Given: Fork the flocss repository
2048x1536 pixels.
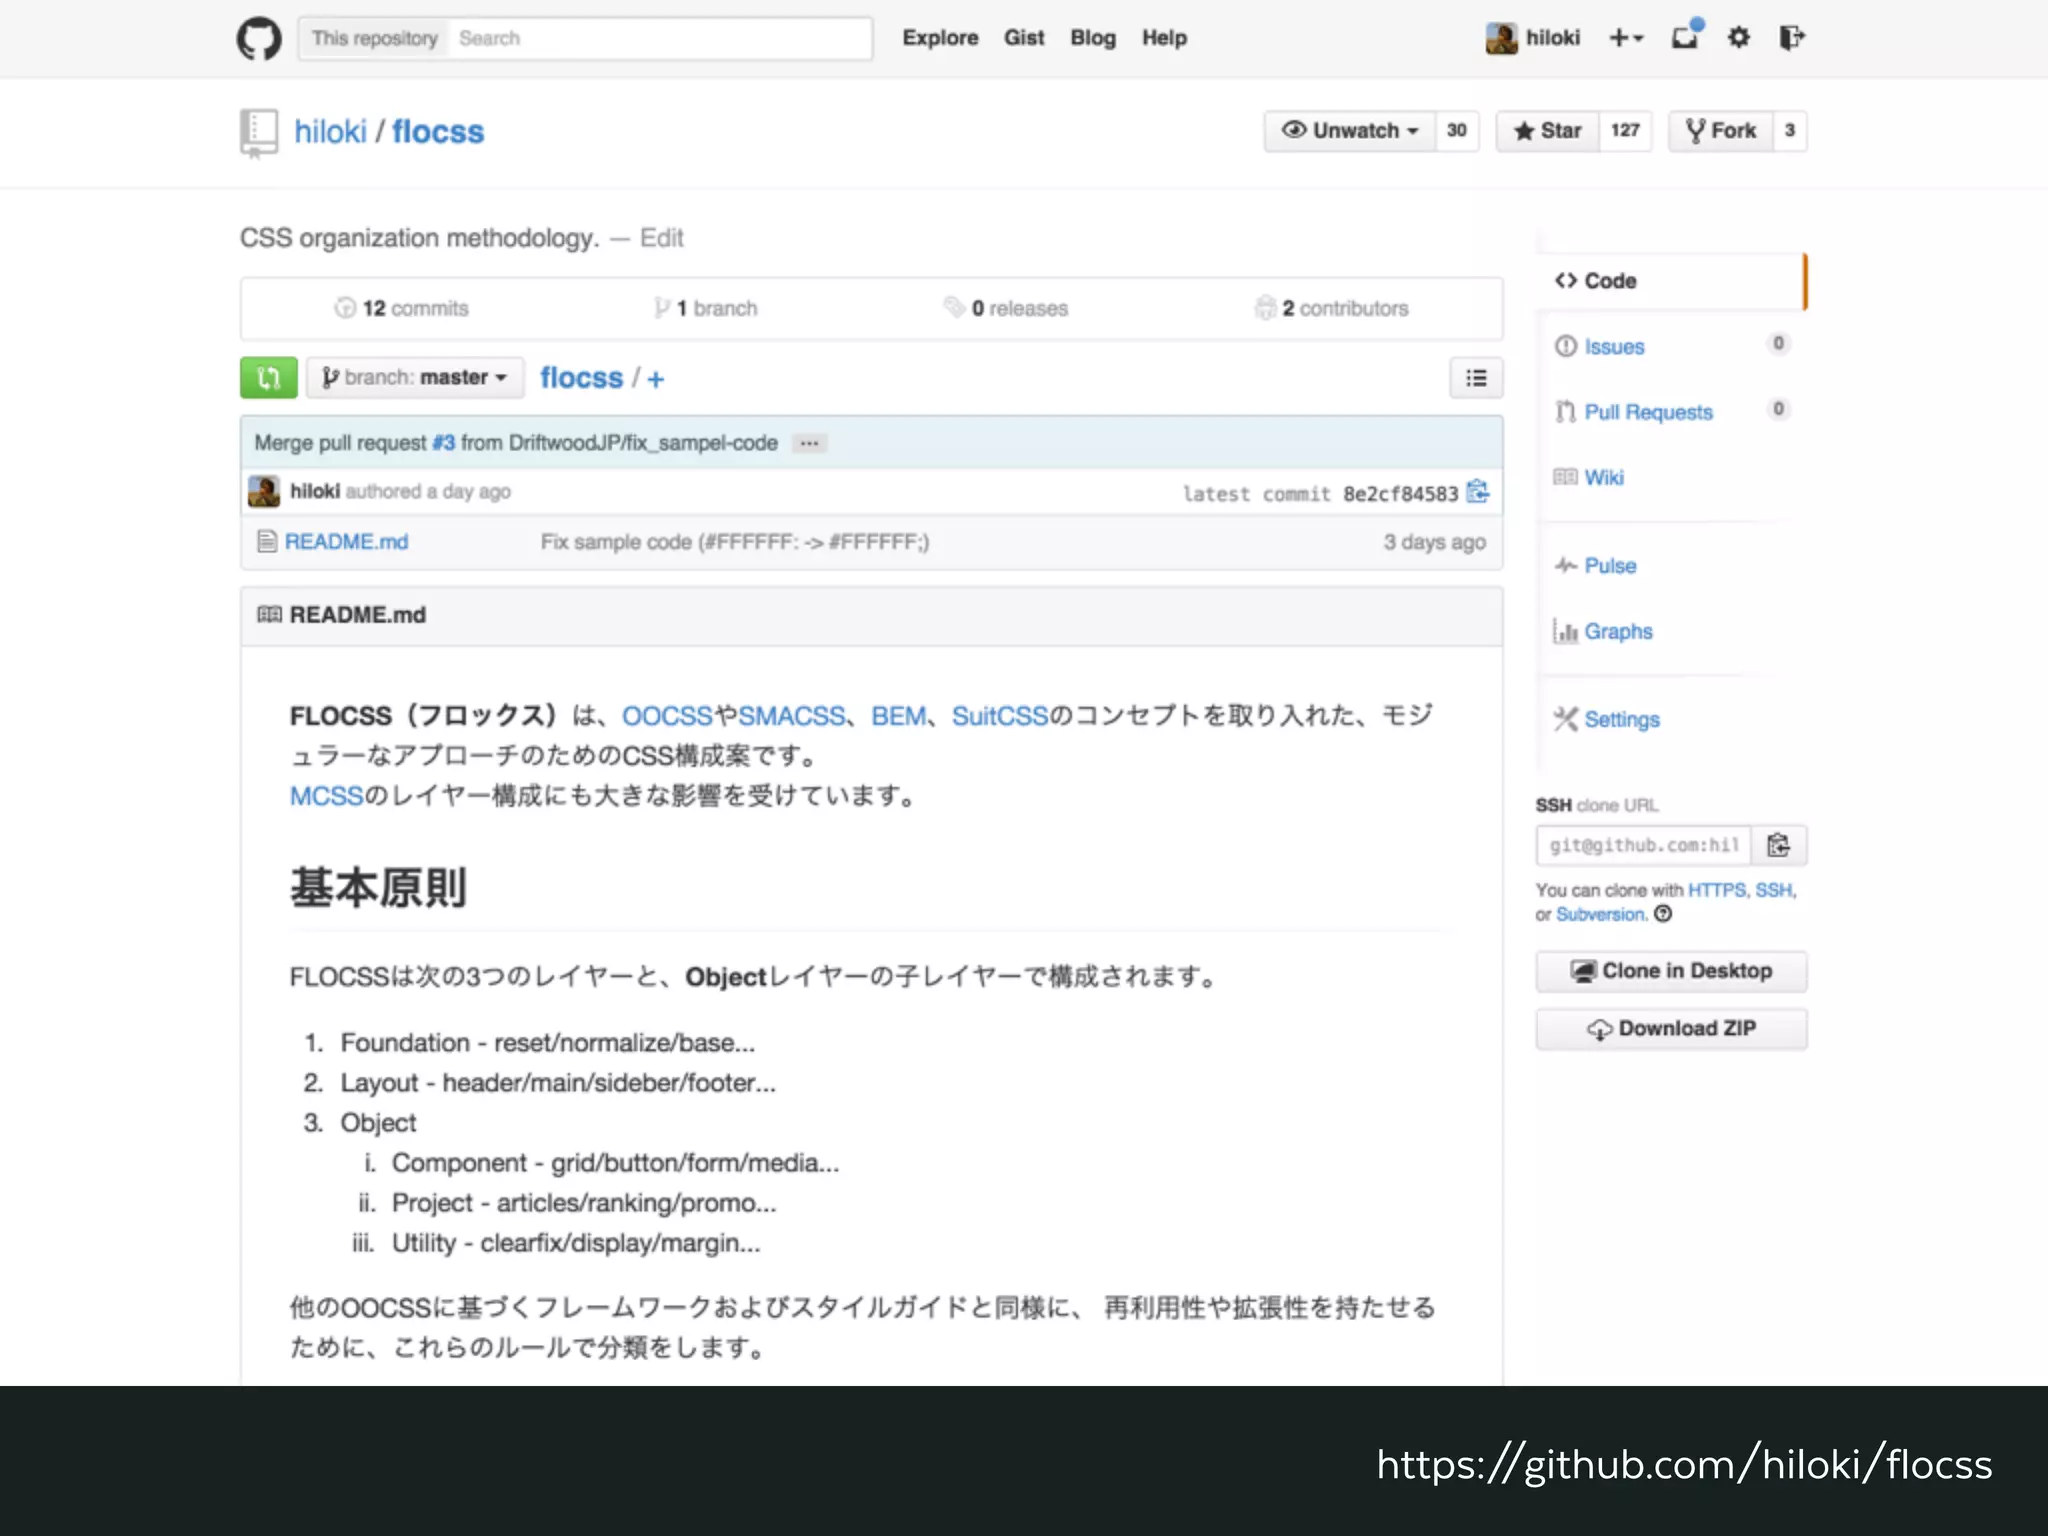Looking at the screenshot, I should [x=1721, y=131].
